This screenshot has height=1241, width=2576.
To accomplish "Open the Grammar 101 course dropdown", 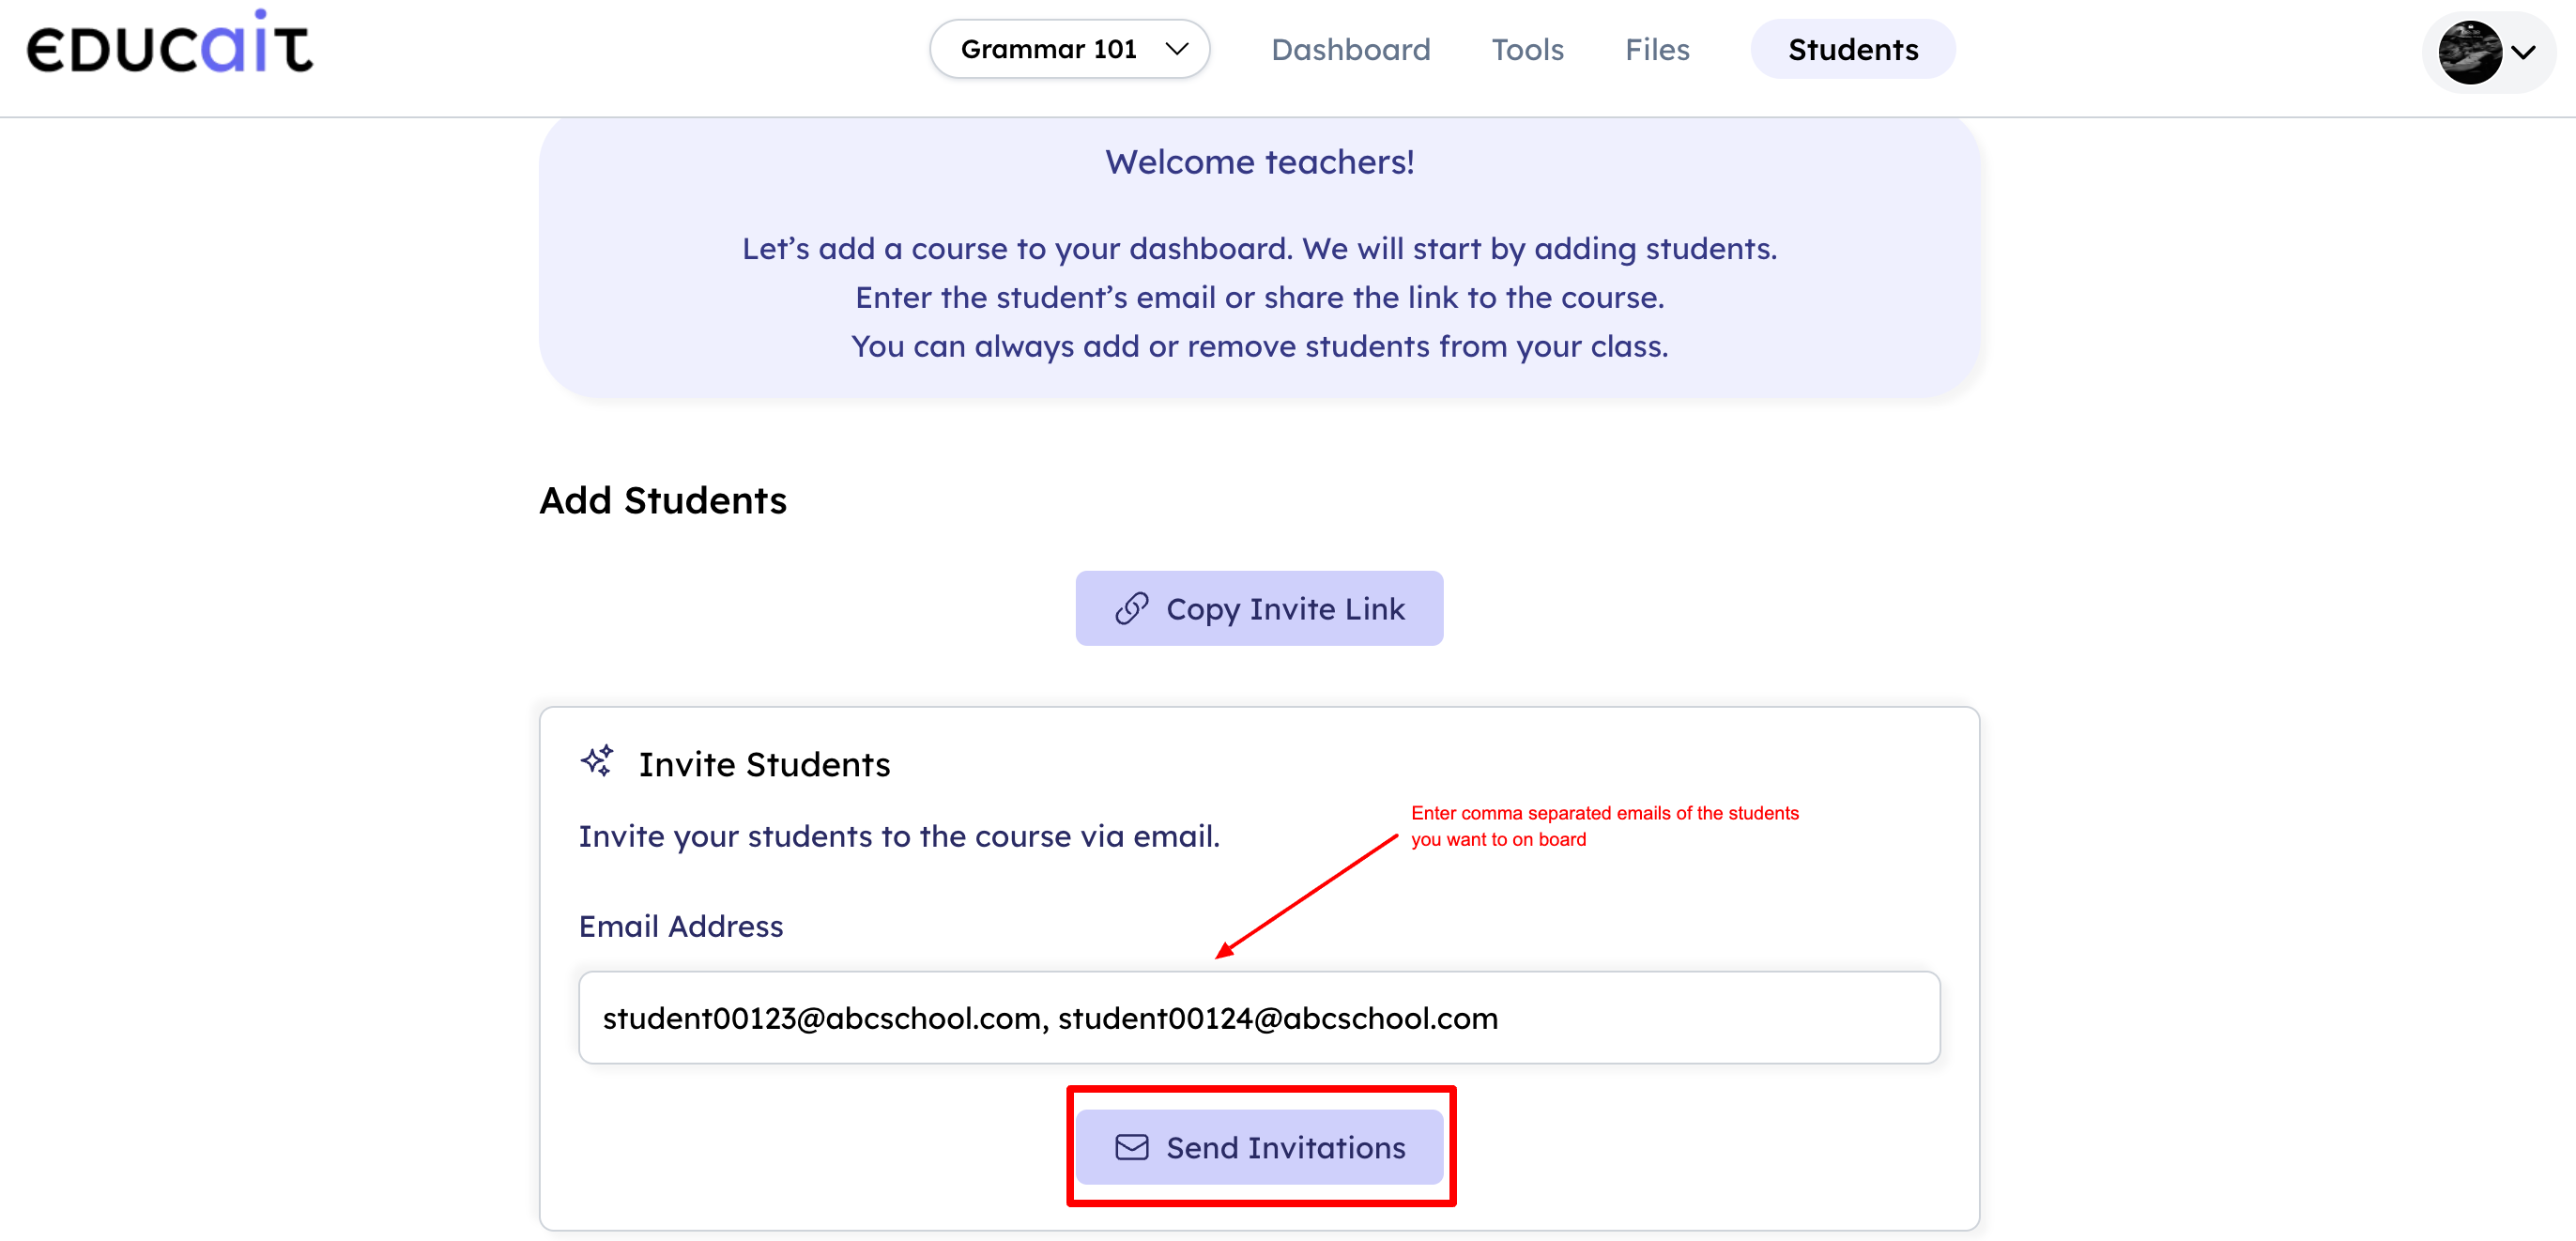I will (x=1068, y=49).
